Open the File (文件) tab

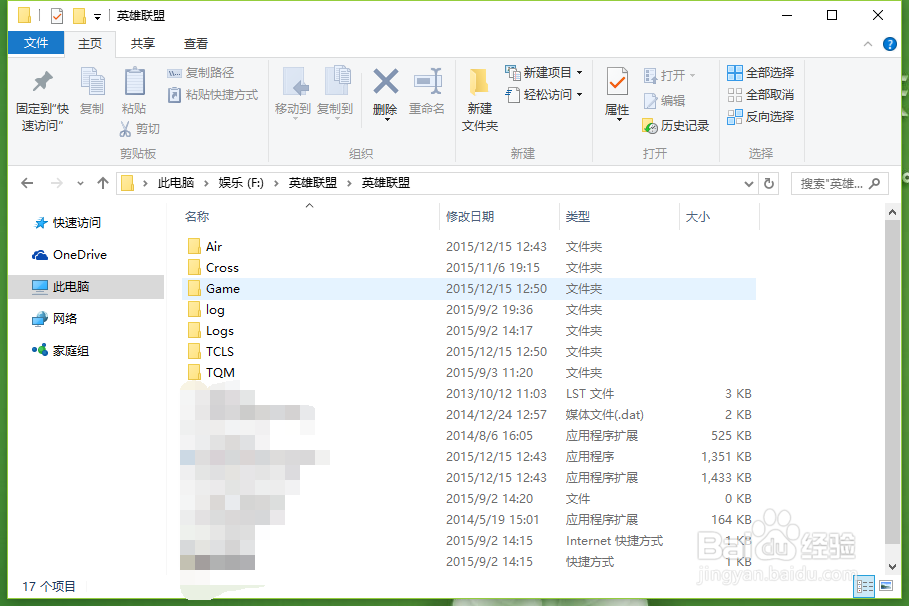click(36, 43)
